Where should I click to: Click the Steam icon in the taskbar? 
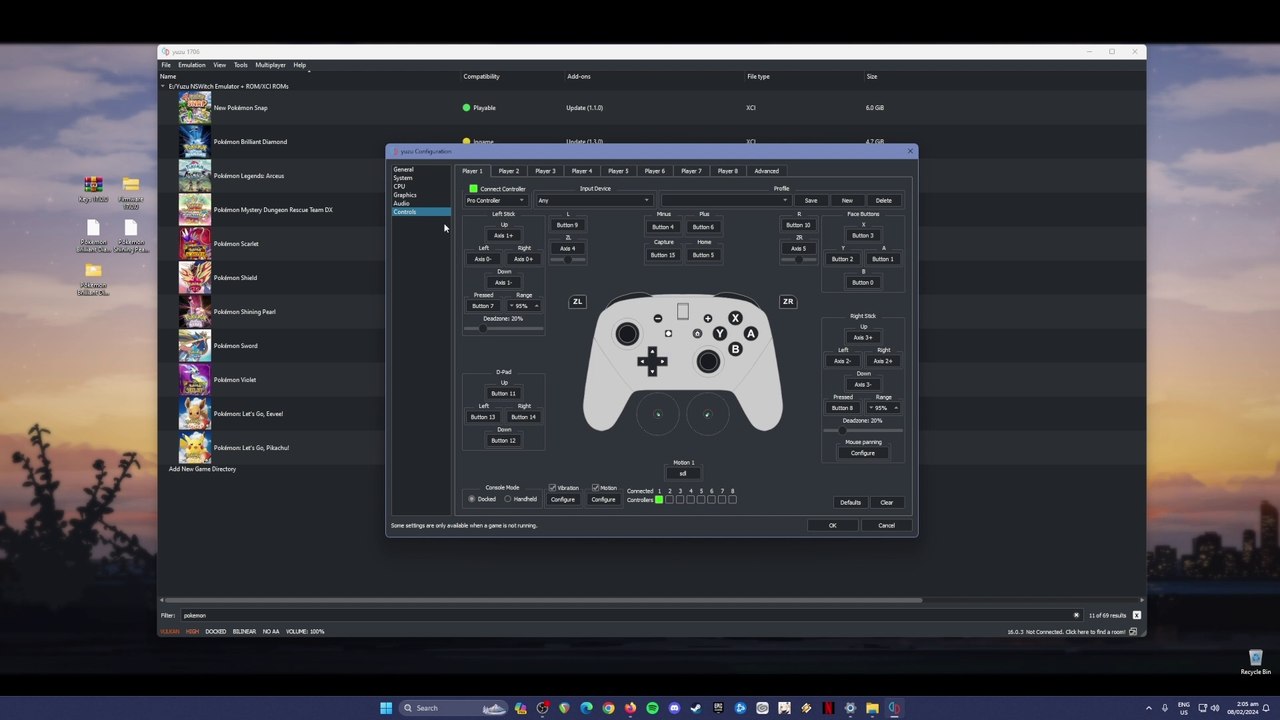pyautogui.click(x=696, y=708)
